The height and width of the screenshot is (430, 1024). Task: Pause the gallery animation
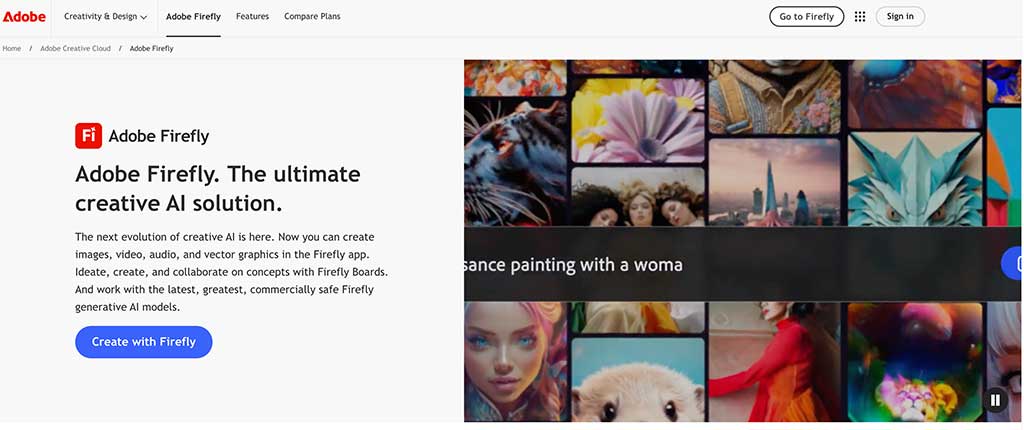tap(995, 400)
